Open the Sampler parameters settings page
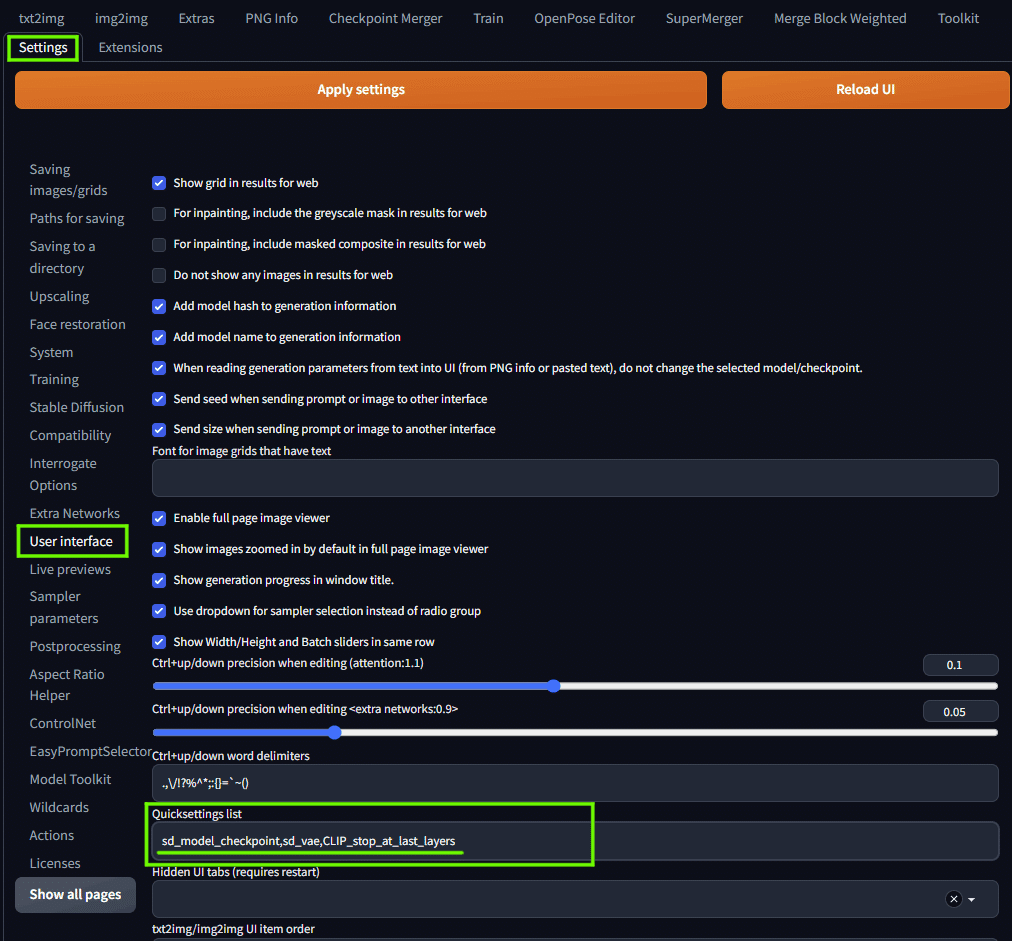1012x941 pixels. (x=64, y=607)
